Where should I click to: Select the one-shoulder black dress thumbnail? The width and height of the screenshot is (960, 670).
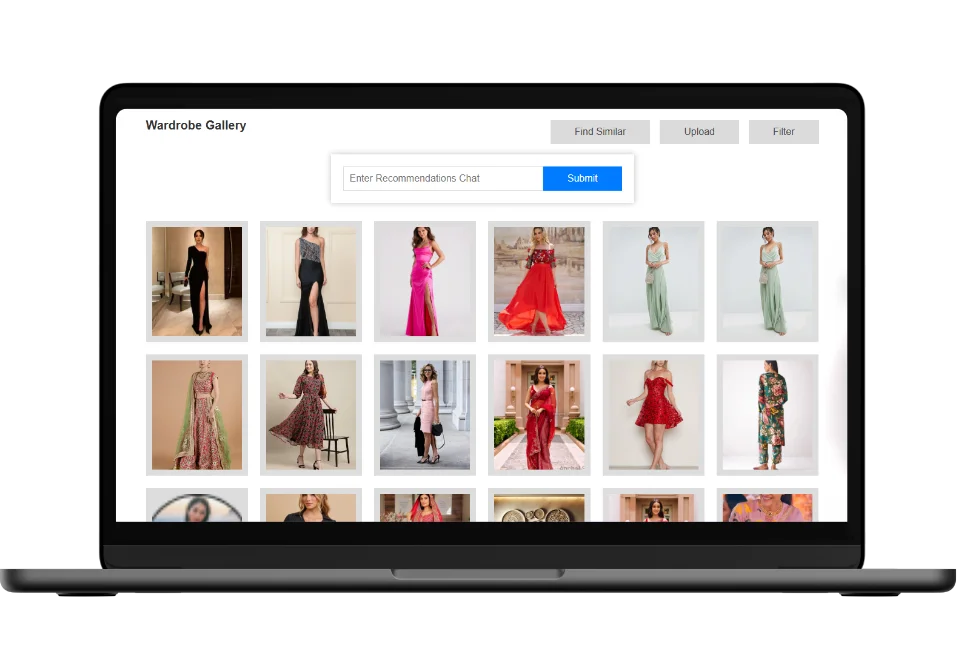click(x=310, y=280)
